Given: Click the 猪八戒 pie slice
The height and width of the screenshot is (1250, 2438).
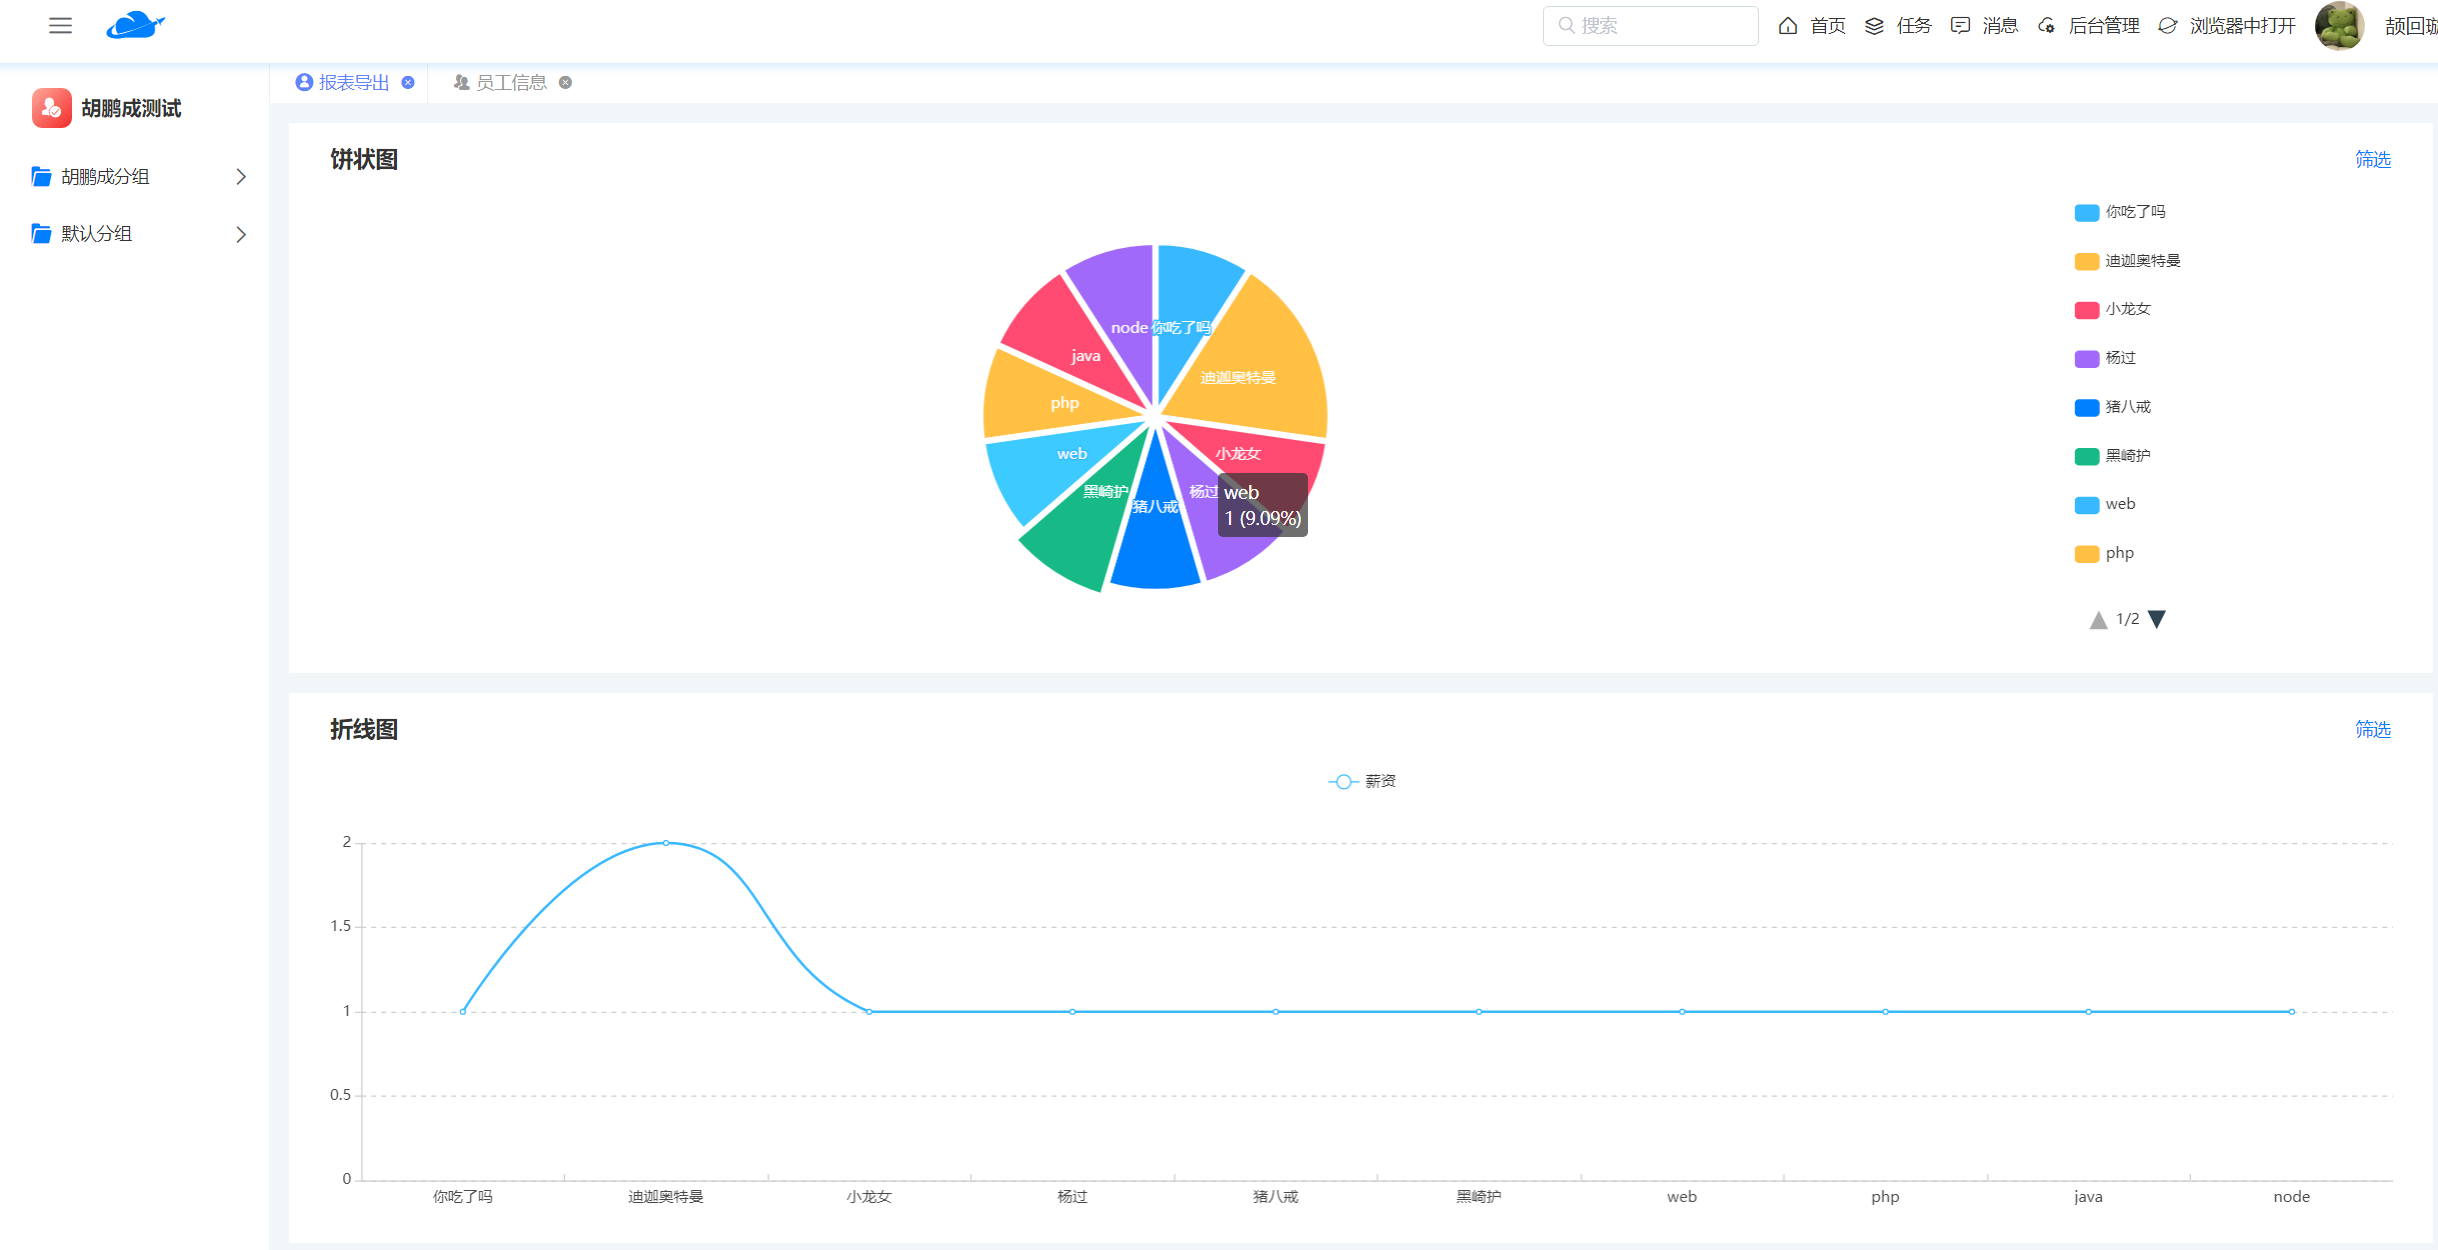Looking at the screenshot, I should (1156, 530).
